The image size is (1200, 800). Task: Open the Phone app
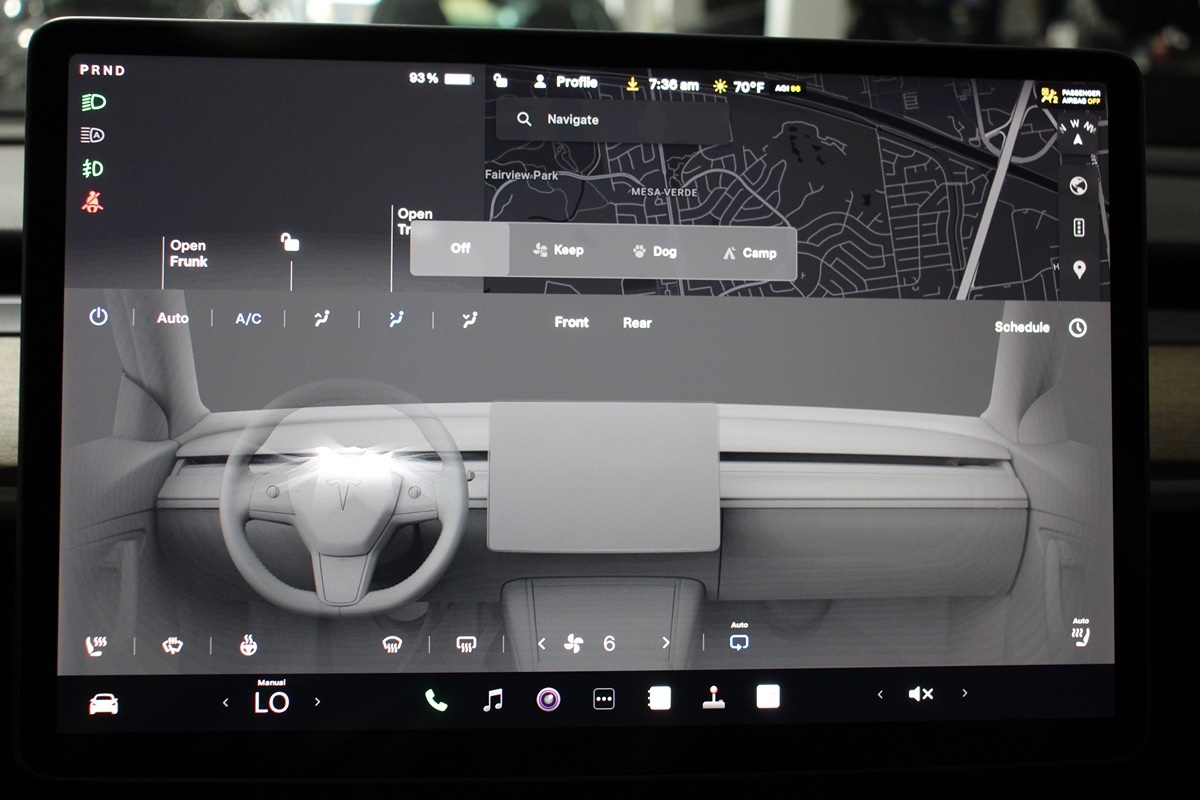click(436, 700)
